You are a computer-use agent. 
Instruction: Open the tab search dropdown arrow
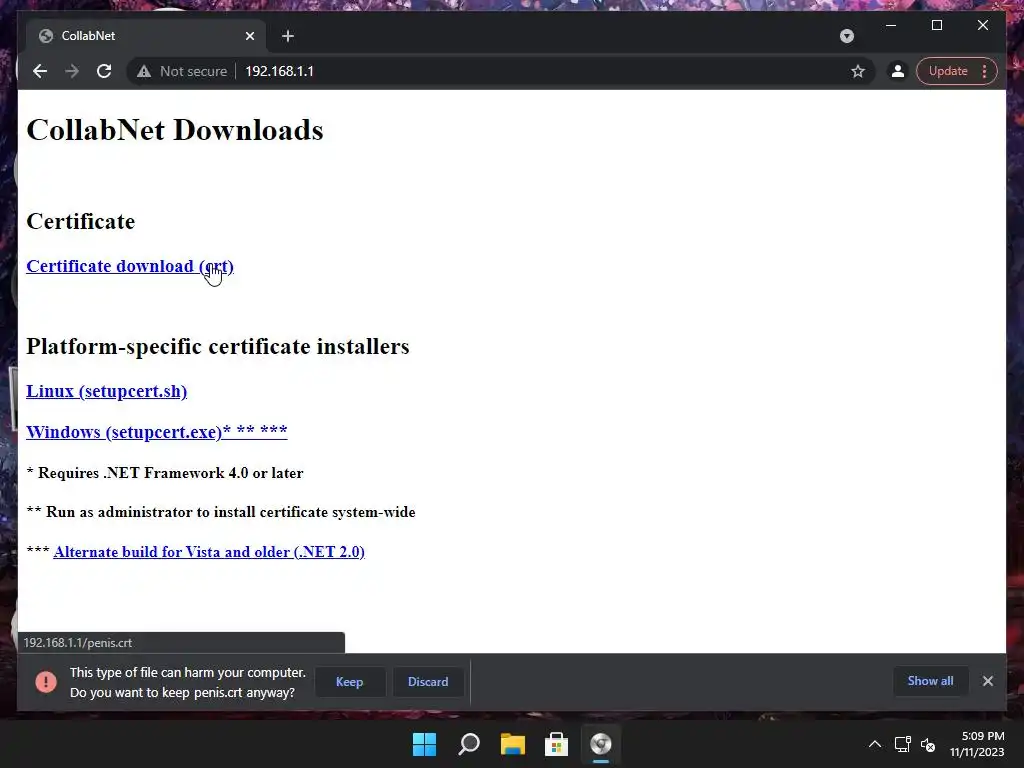pos(847,36)
